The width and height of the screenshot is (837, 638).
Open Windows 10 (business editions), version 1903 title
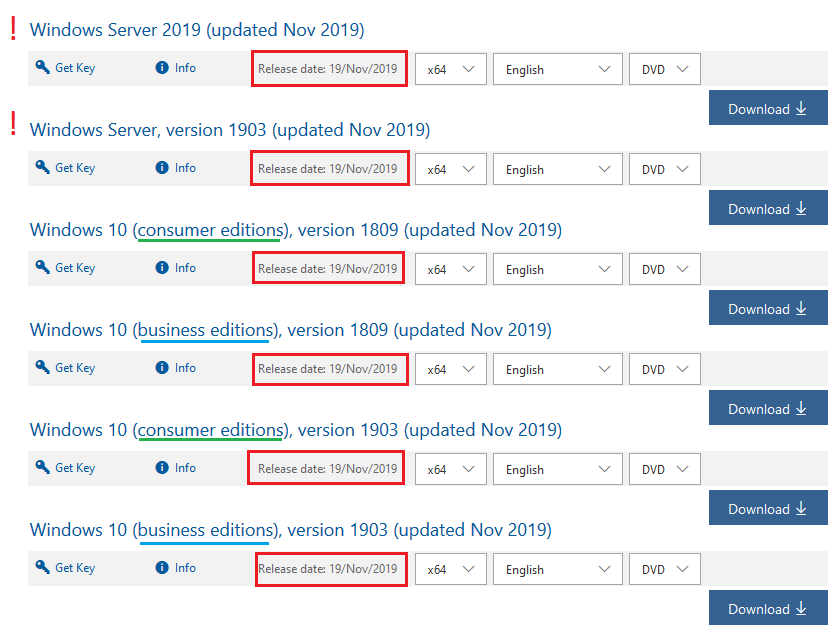(x=290, y=530)
